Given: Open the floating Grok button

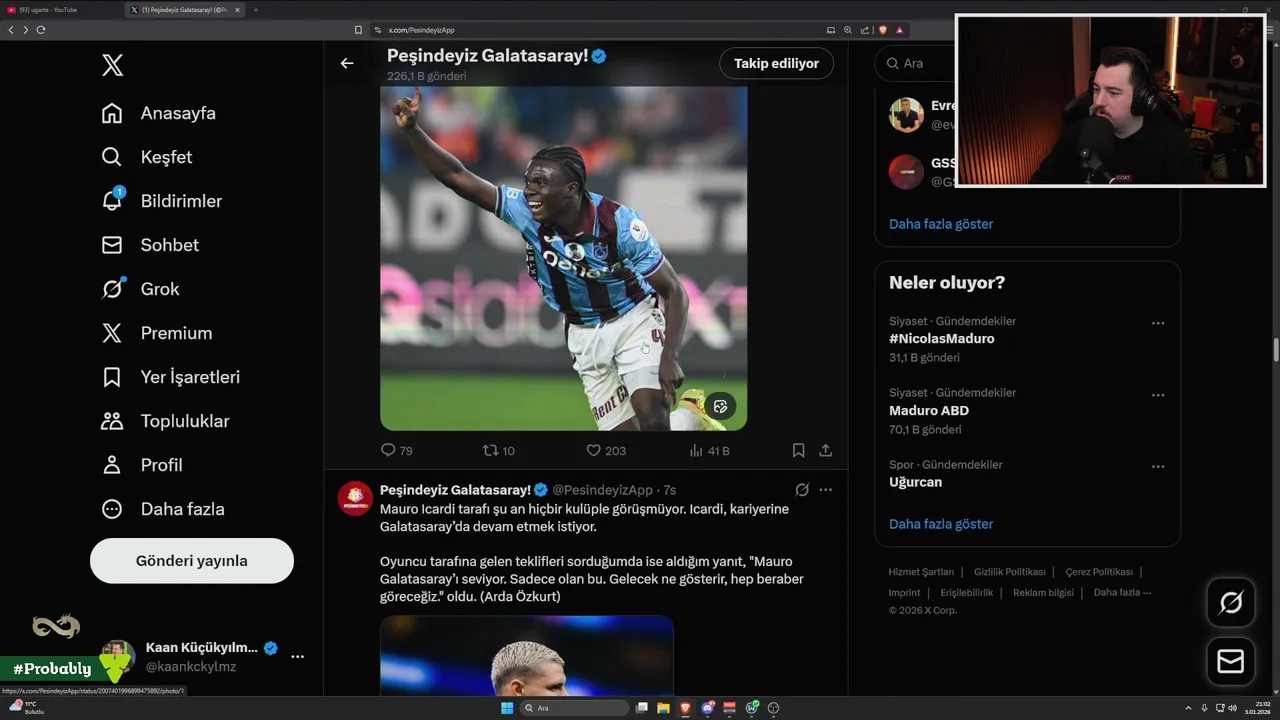Looking at the screenshot, I should (x=1230, y=602).
